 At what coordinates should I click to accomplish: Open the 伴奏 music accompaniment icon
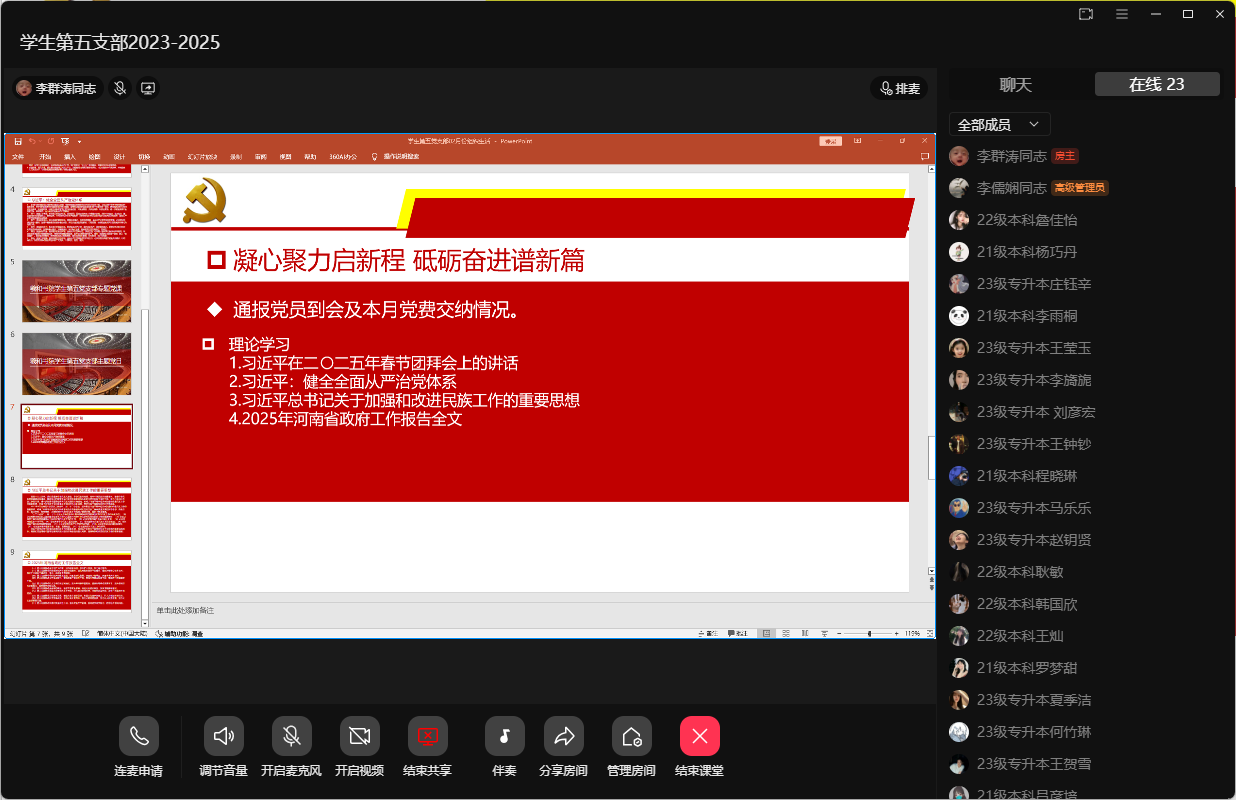[x=504, y=737]
